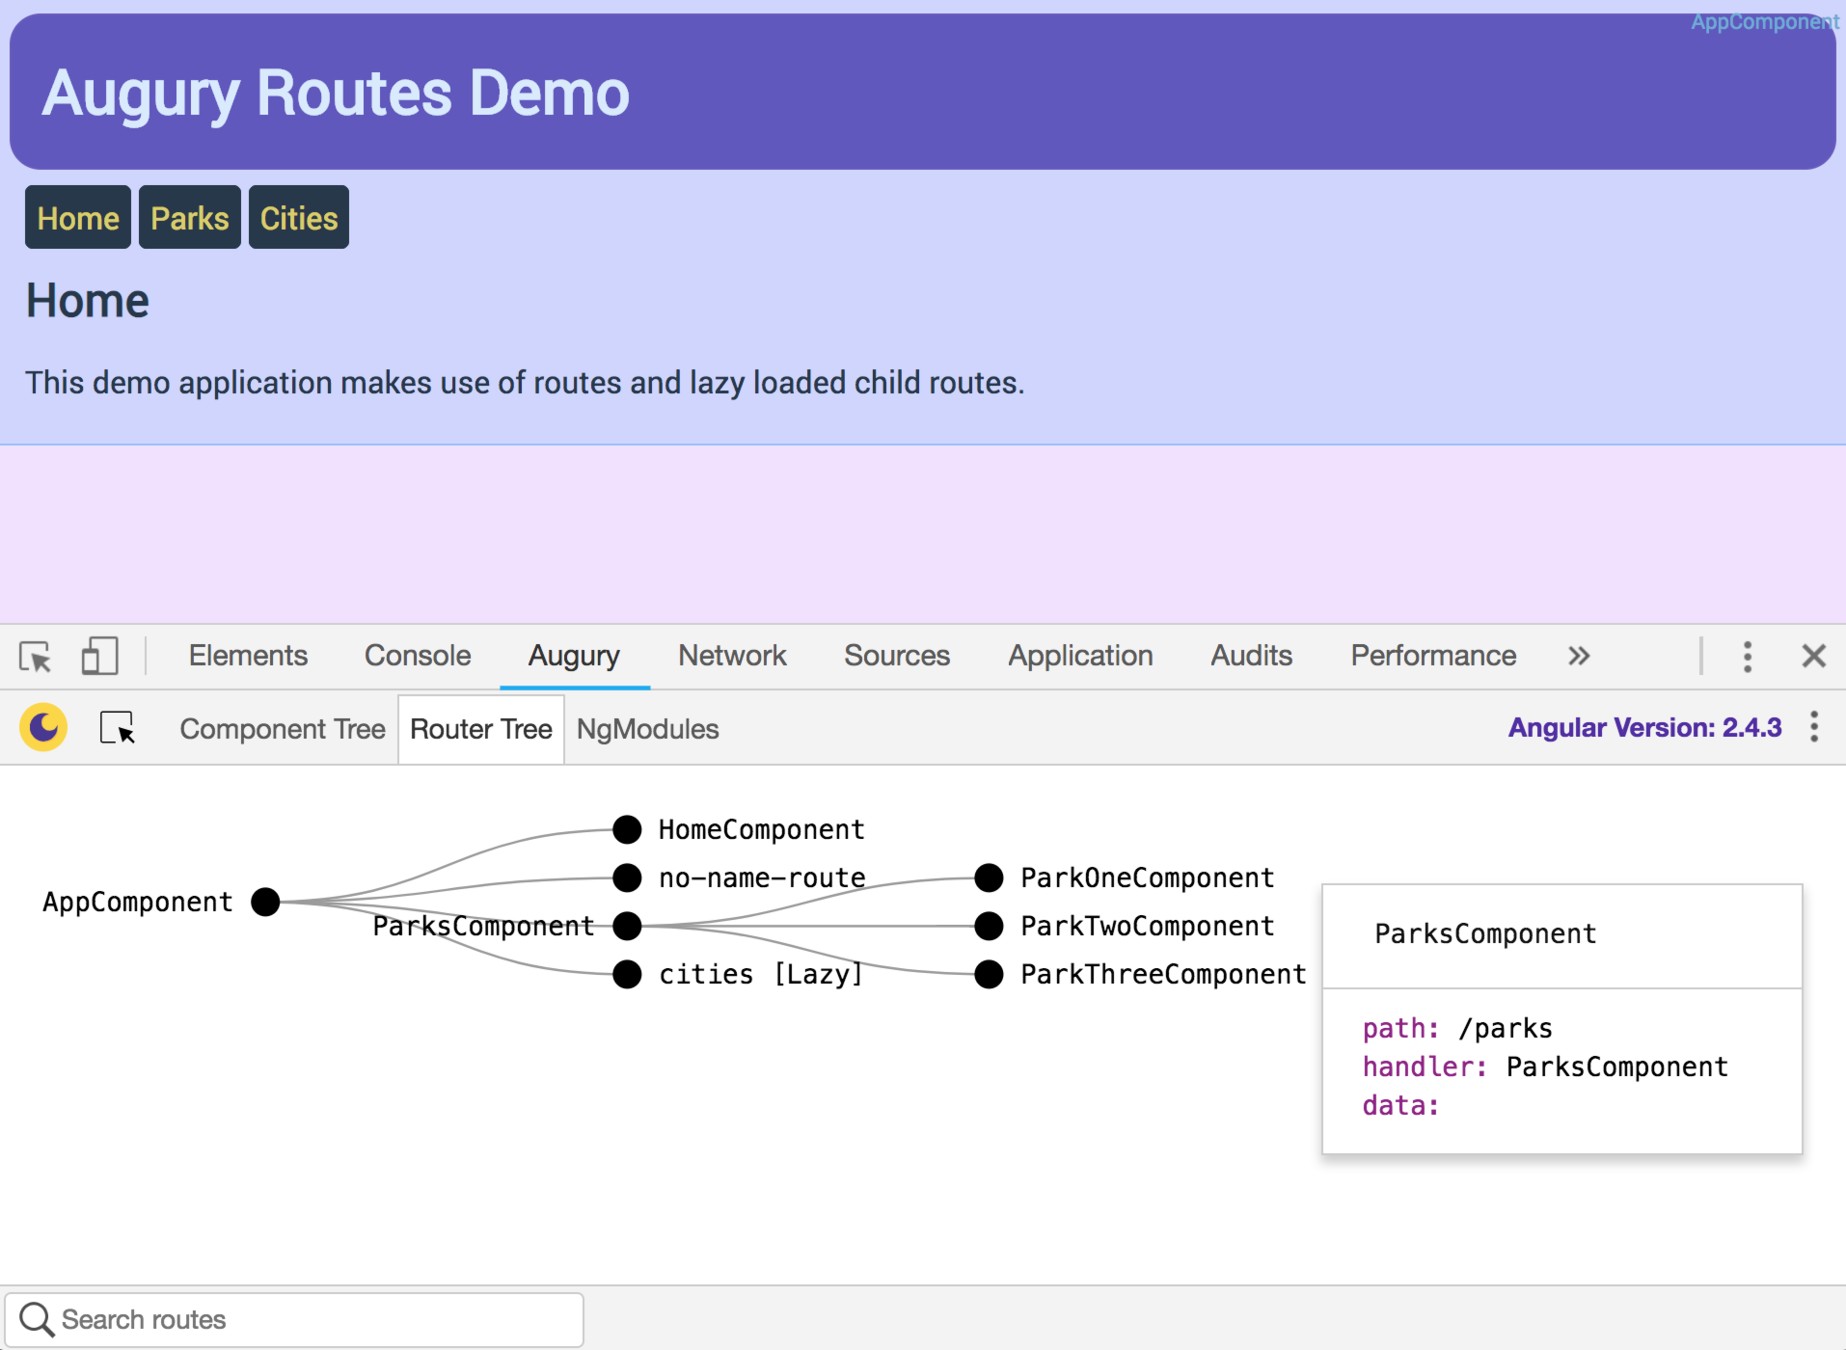Click the search magnifier icon in Search routes
Viewport: 1846px width, 1350px height.
pos(37,1319)
